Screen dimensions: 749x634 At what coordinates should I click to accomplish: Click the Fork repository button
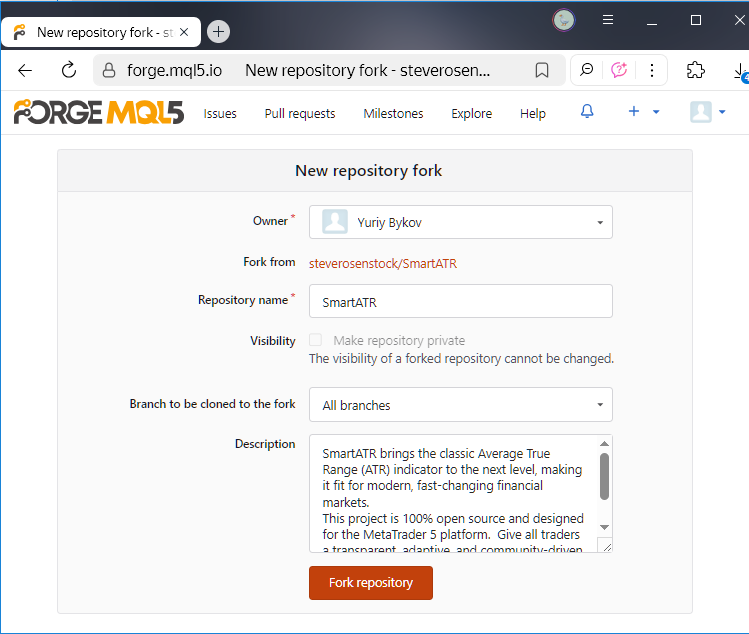tap(371, 583)
